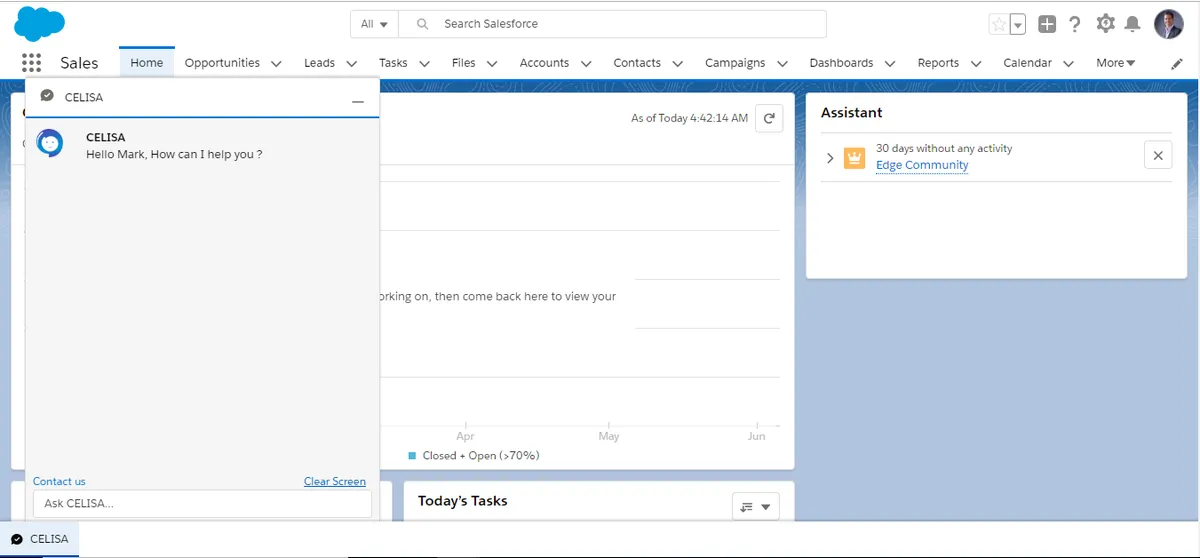1200x558 pixels.
Task: Expand the Dashboards tab chevron
Action: click(x=890, y=63)
